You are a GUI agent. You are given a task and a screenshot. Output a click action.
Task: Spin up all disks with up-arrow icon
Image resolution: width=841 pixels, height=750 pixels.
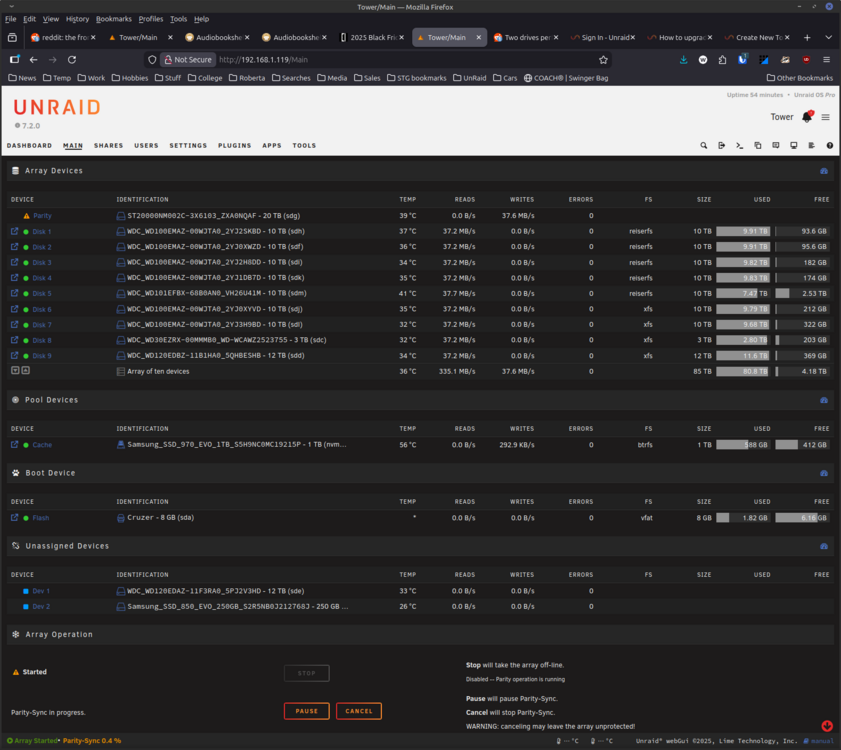[25, 370]
